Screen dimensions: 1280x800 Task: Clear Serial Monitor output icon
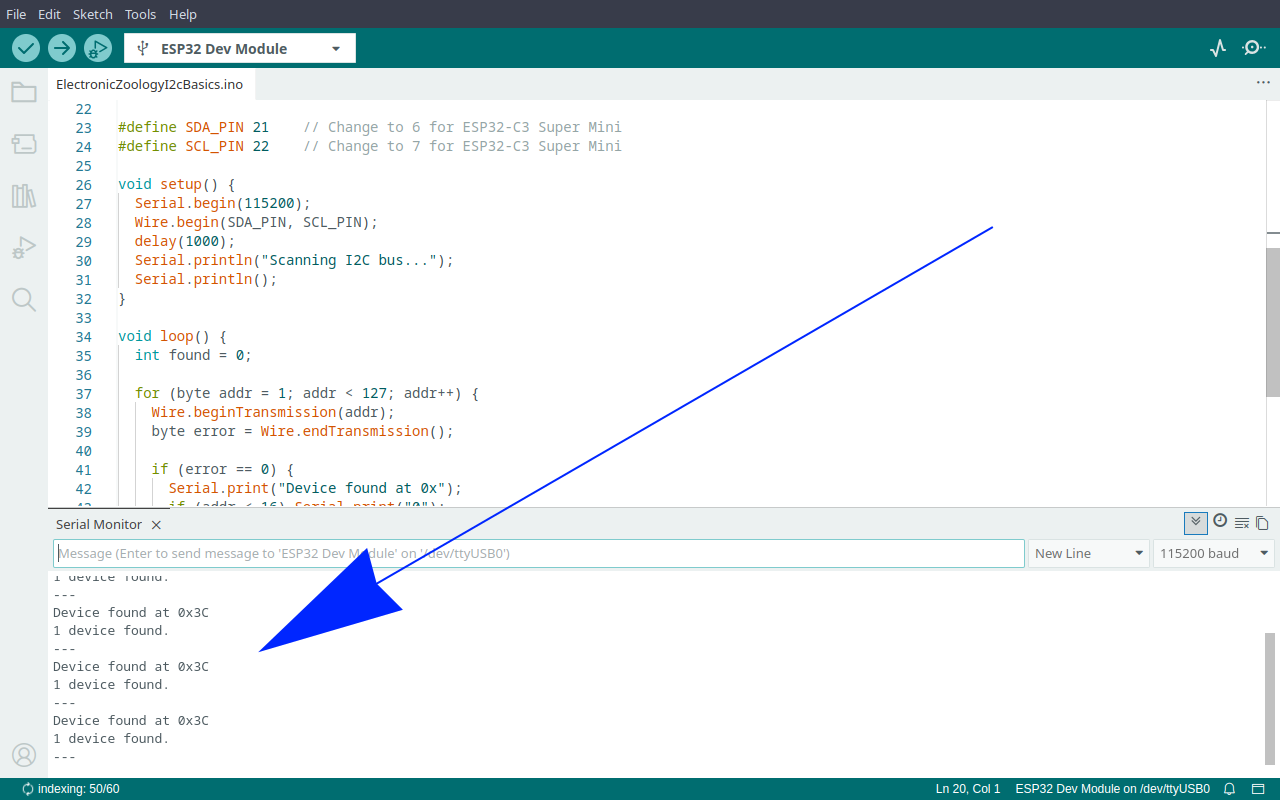(x=1242, y=523)
